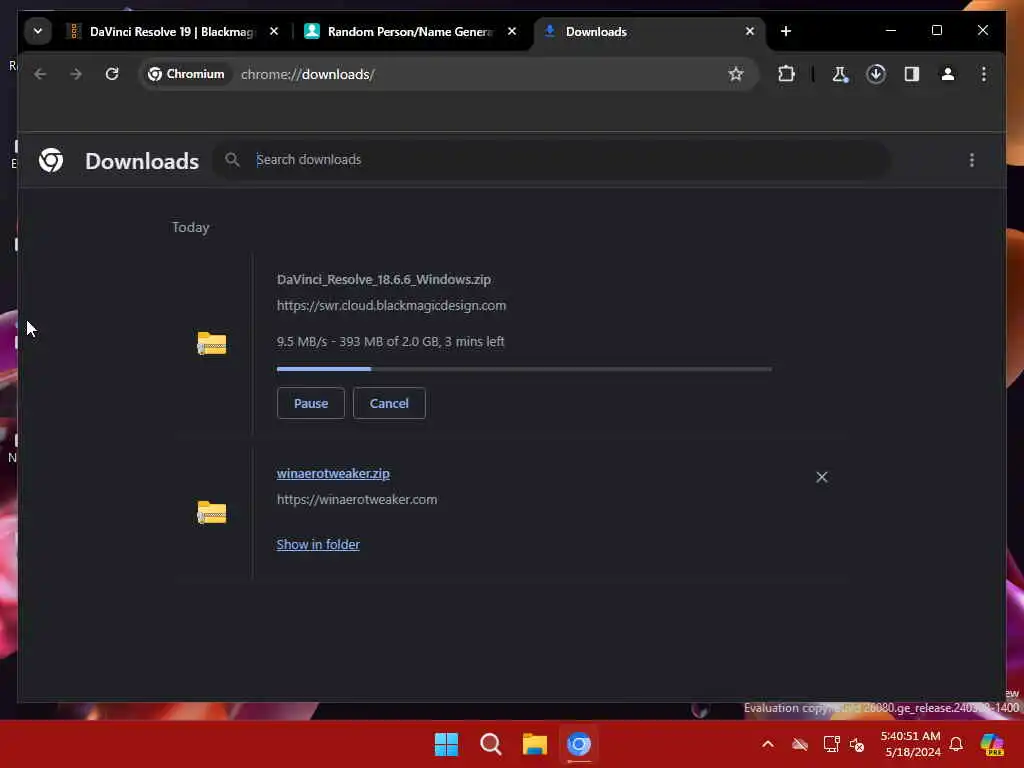Viewport: 1024px width, 768px height.
Task: Close the Random Person/Name Generator tab
Action: [x=512, y=31]
